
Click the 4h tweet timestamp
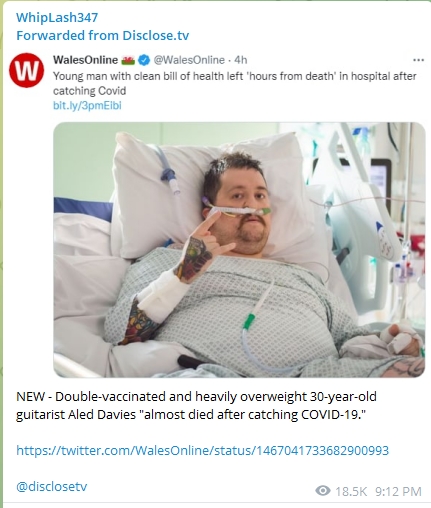241,60
